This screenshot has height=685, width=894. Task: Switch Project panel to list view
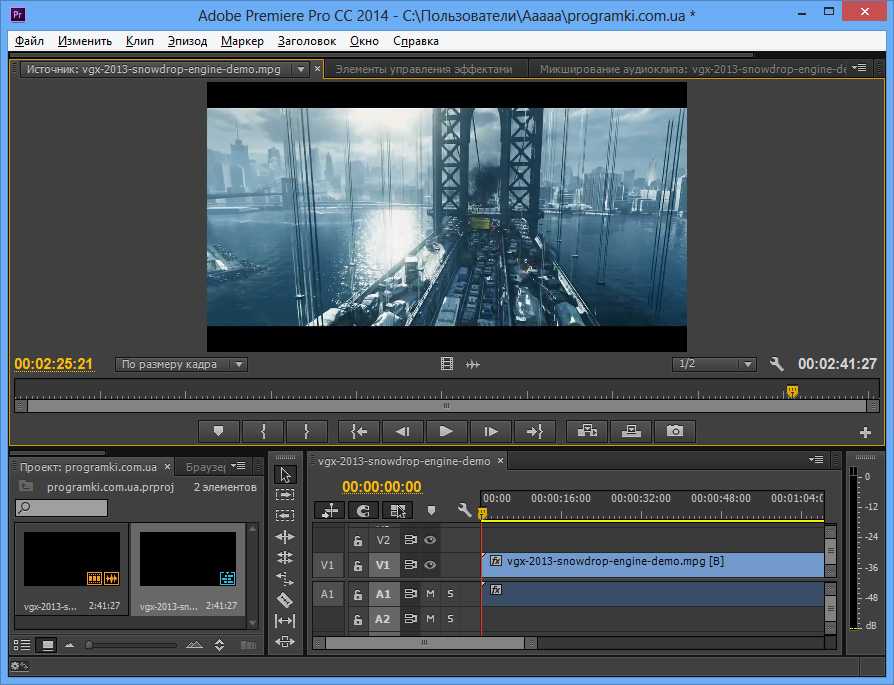22,645
